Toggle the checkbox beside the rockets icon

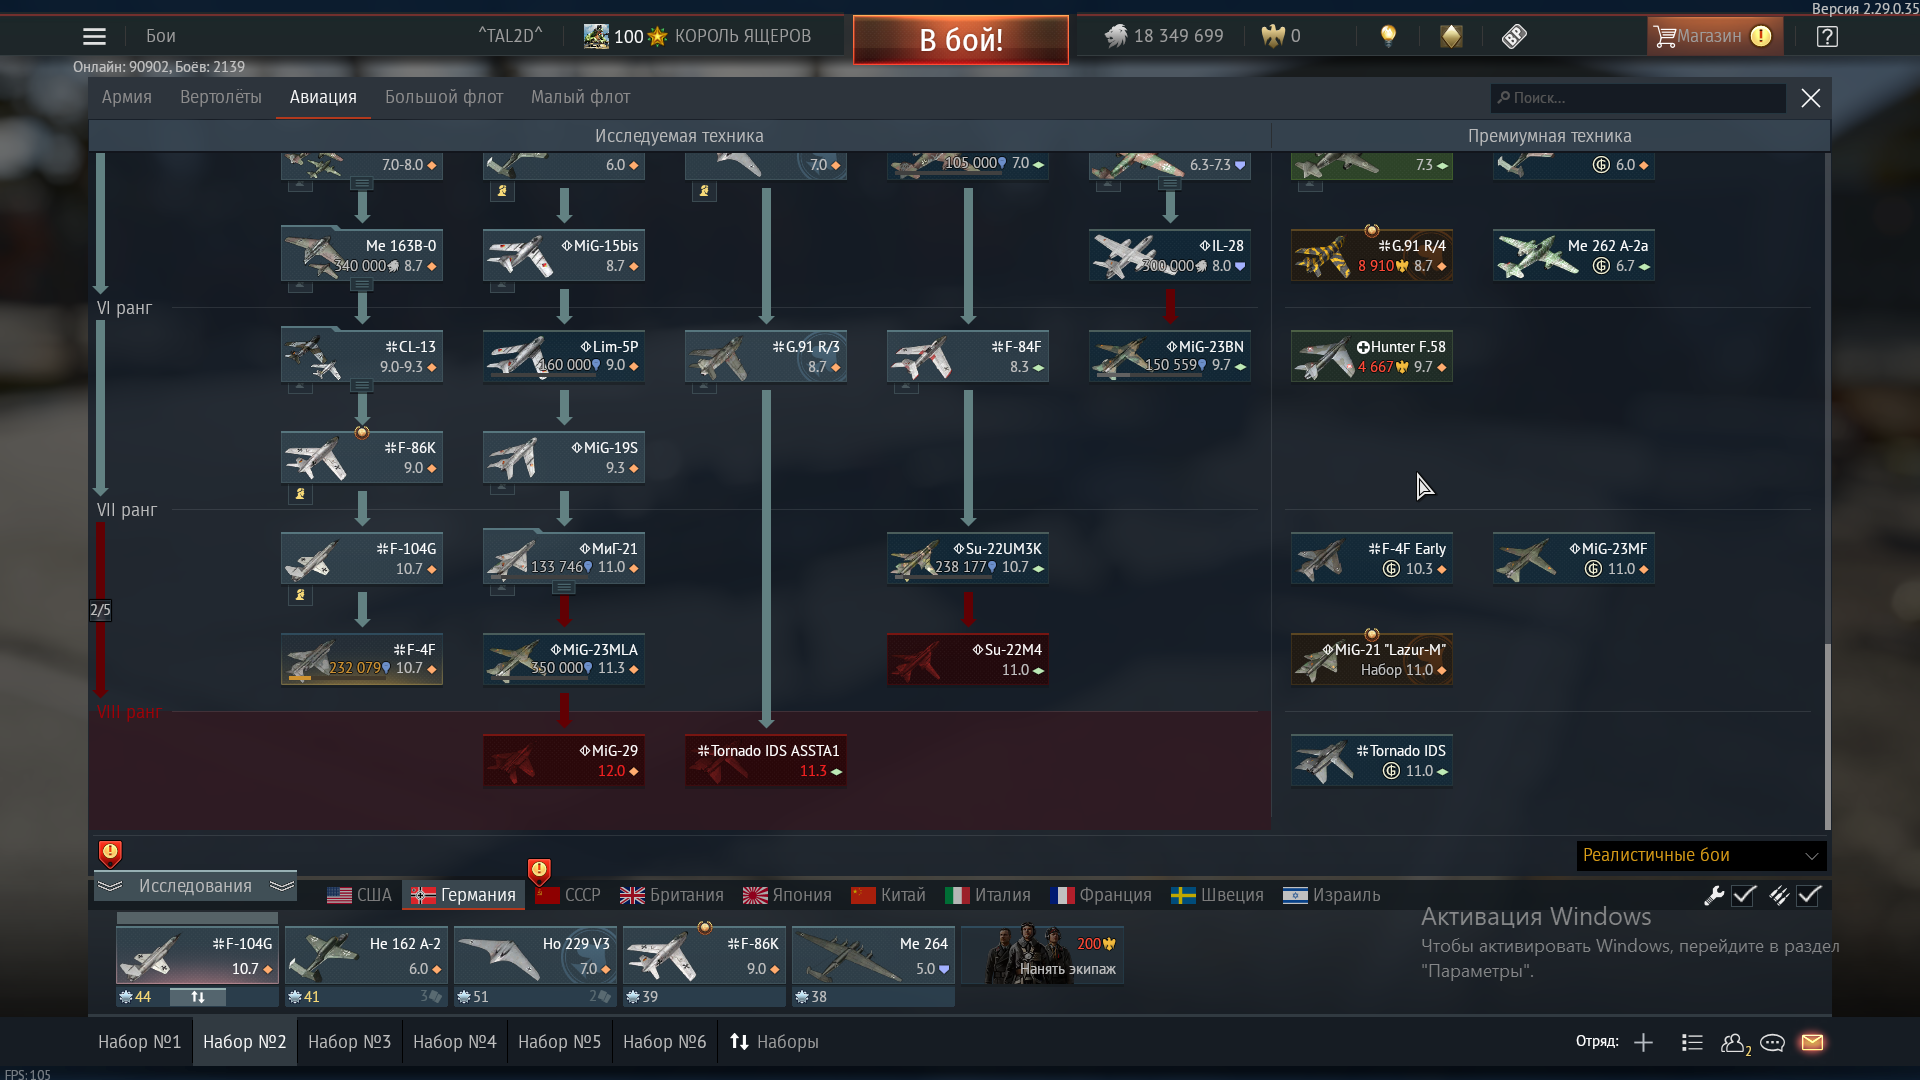(x=1808, y=895)
